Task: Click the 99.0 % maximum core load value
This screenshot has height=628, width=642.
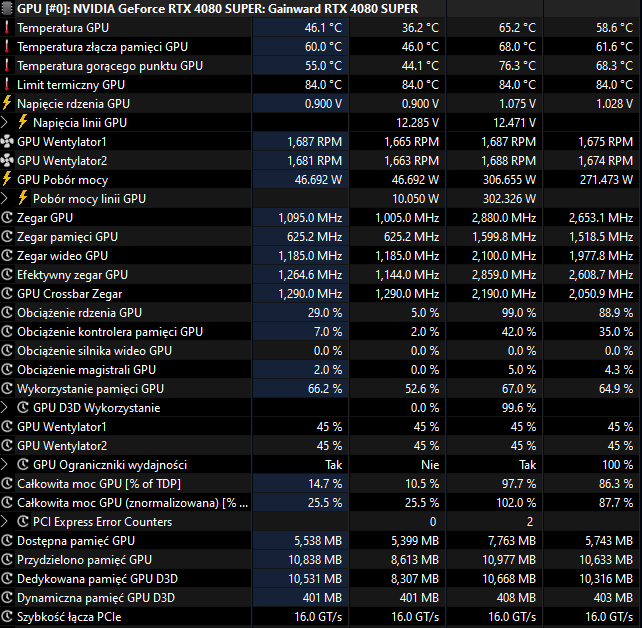Action: coord(519,313)
